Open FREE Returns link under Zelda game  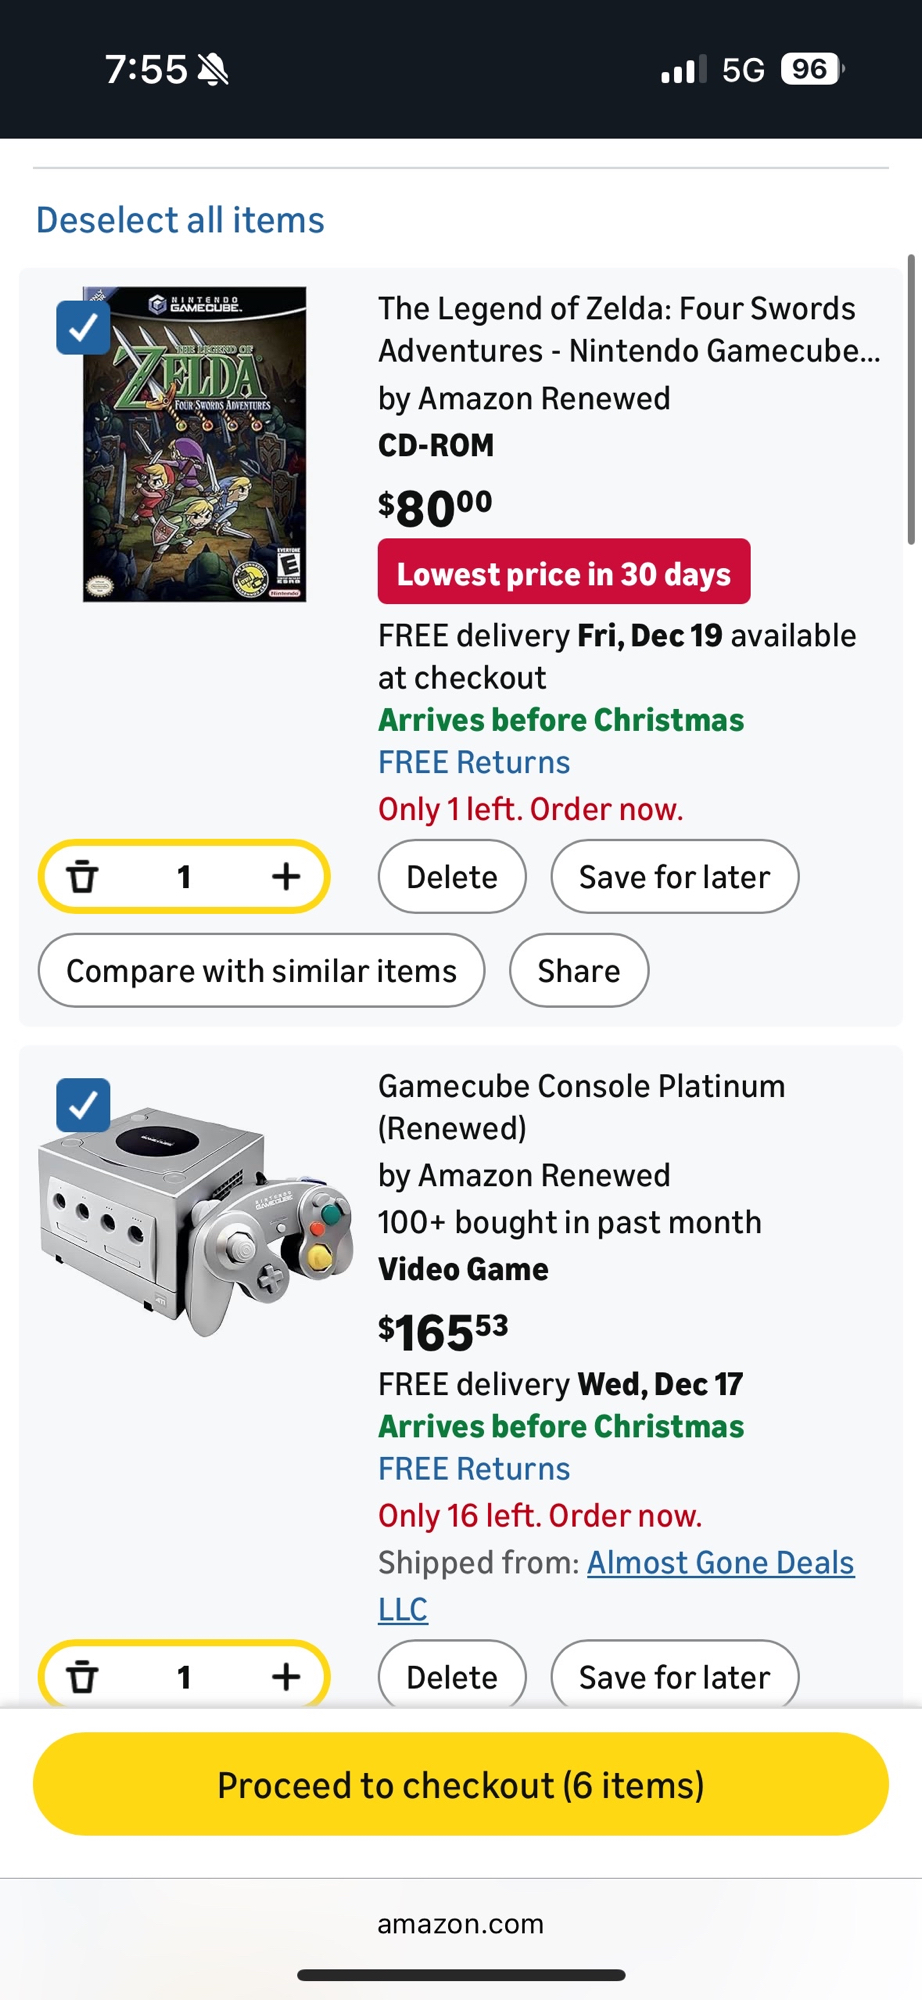[474, 763]
